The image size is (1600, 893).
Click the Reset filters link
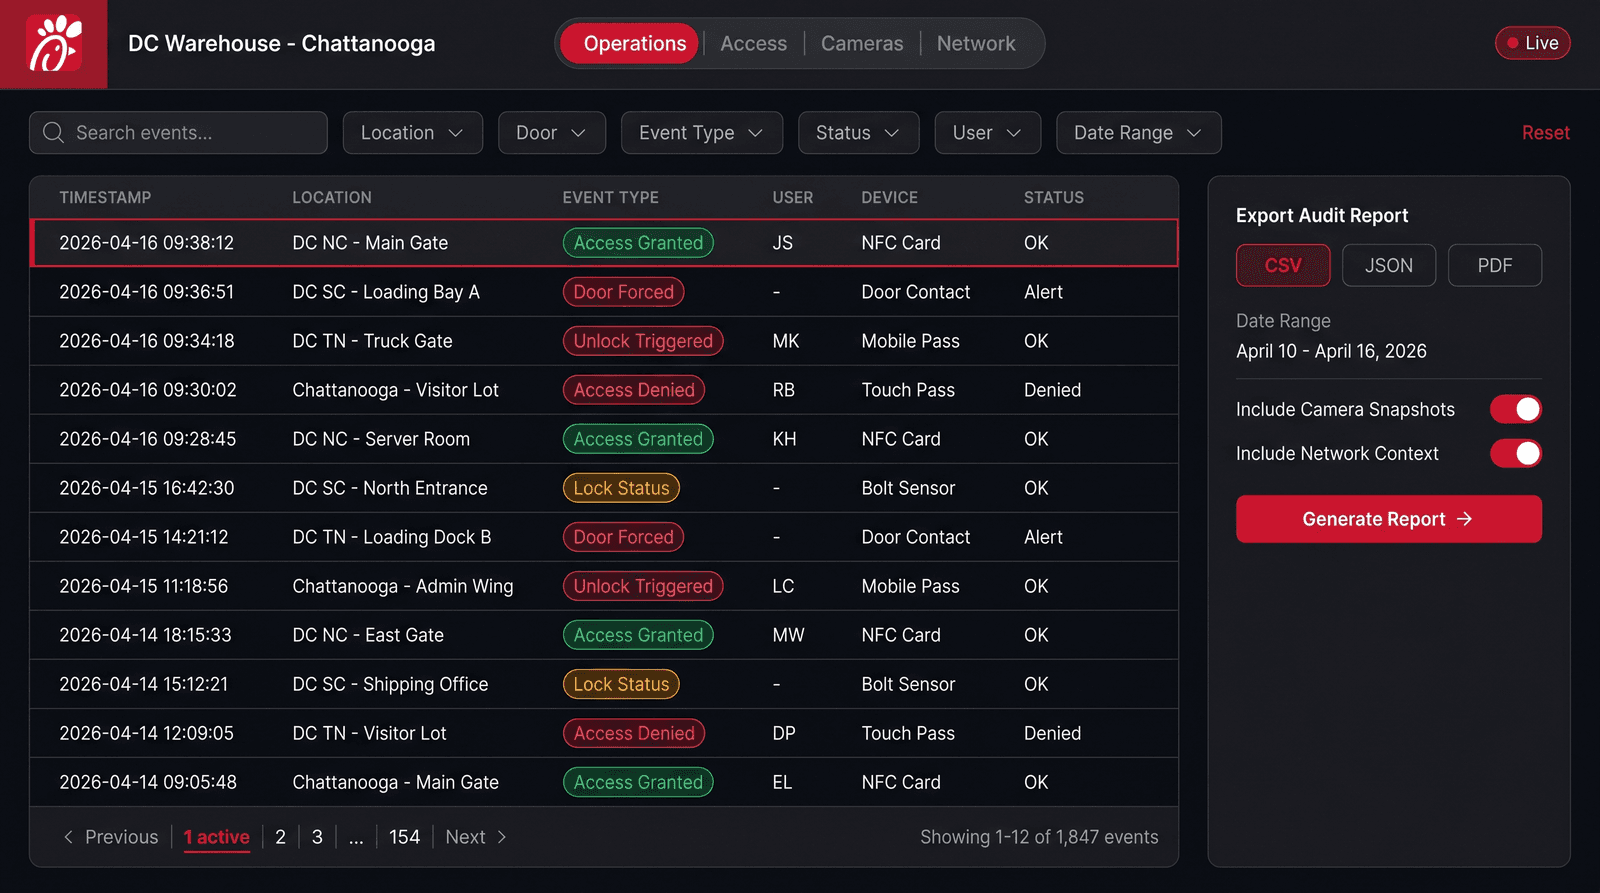[x=1546, y=133]
